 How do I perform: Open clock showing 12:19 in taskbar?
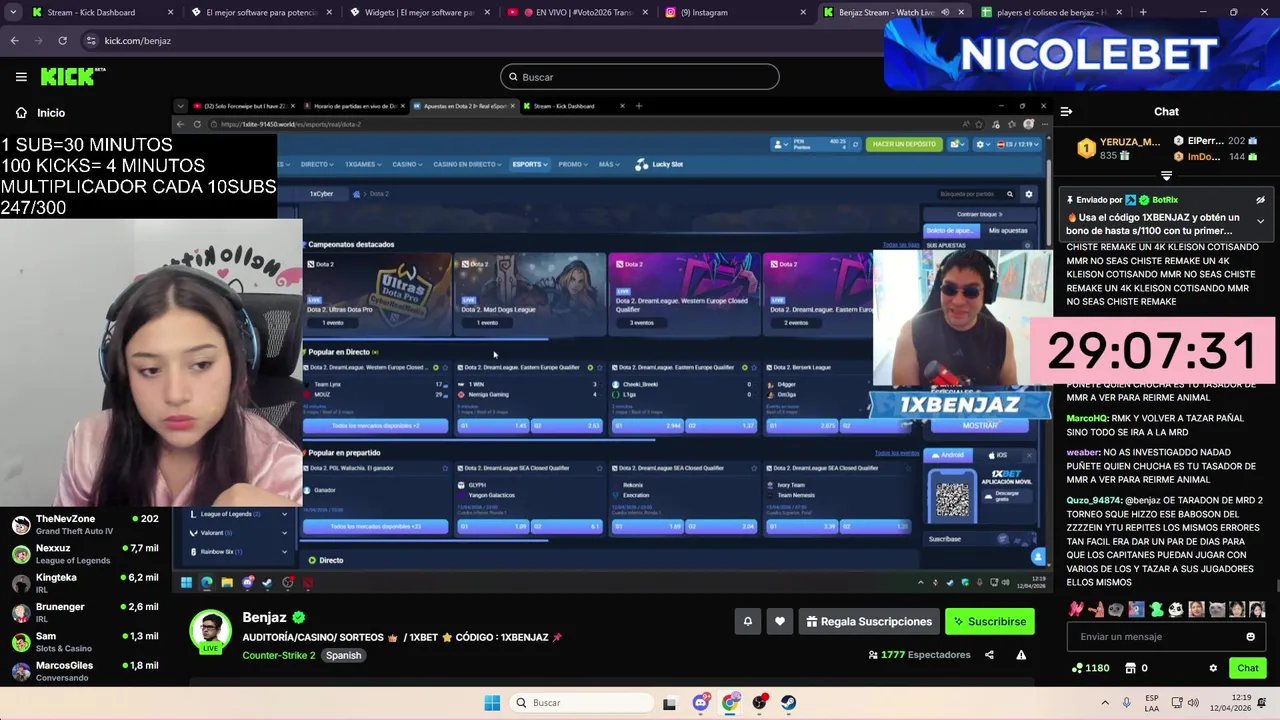coord(1232,702)
